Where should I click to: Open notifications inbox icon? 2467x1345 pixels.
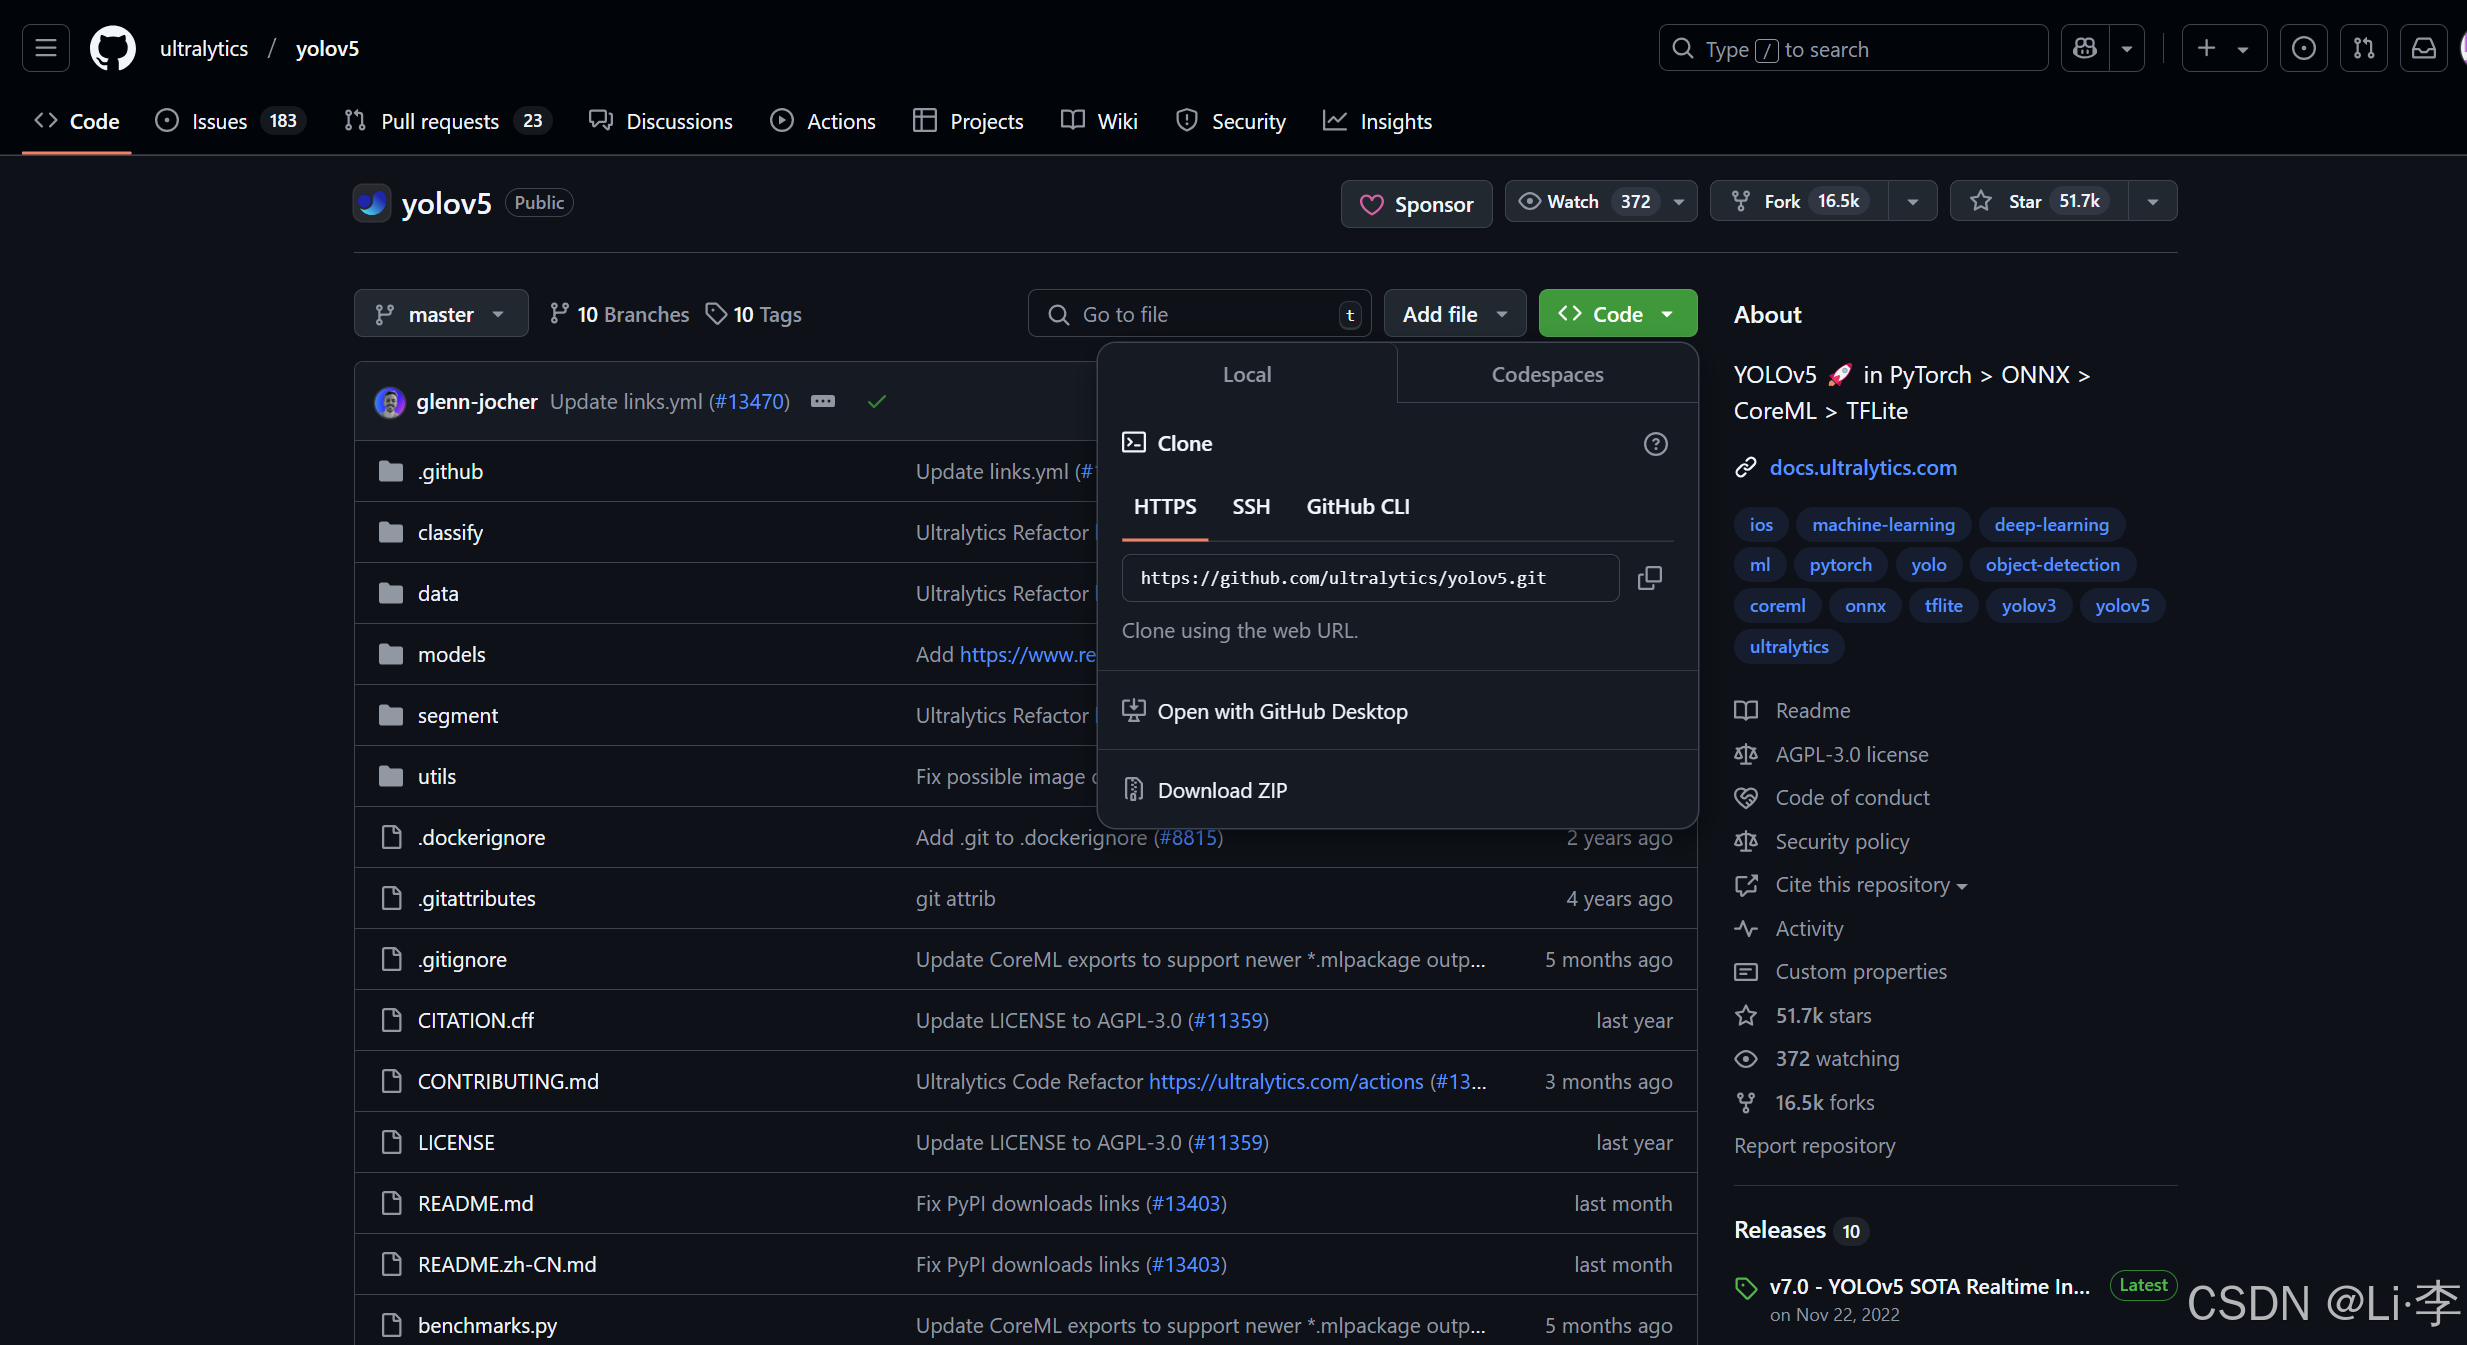2424,48
